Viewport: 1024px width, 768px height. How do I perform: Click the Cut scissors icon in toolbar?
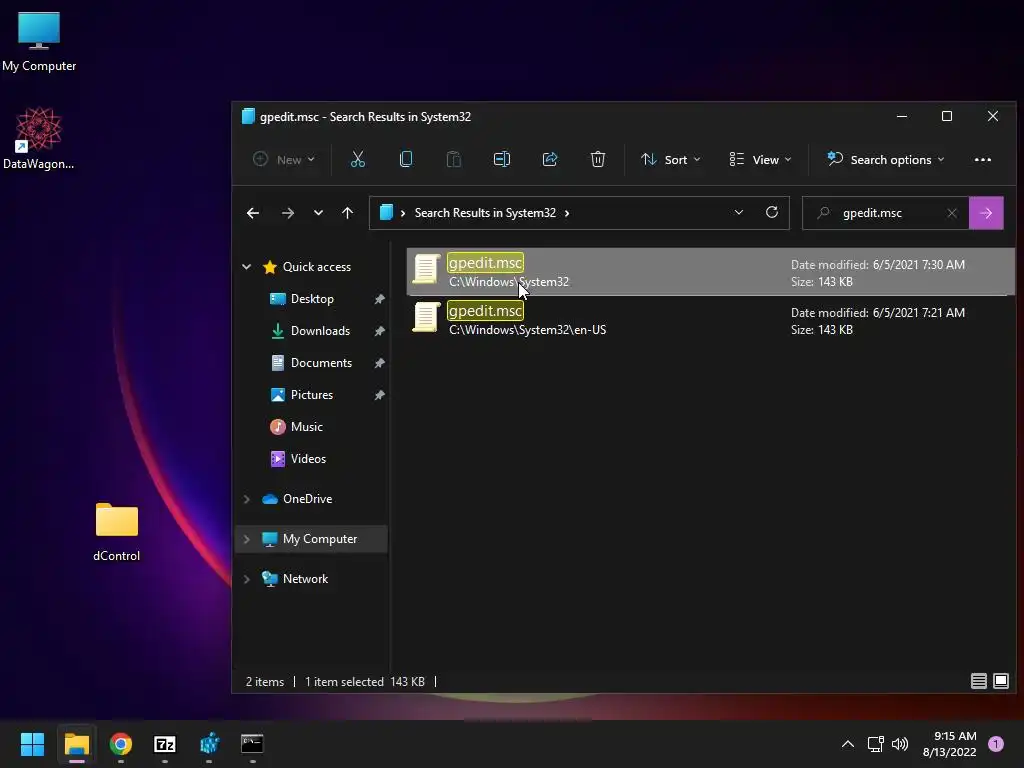(x=358, y=159)
